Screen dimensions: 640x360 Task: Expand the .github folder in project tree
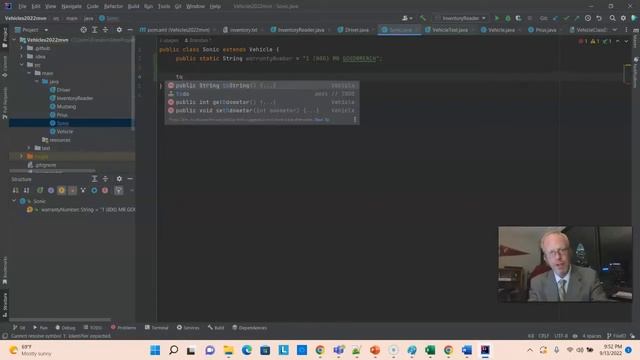click(x=22, y=48)
